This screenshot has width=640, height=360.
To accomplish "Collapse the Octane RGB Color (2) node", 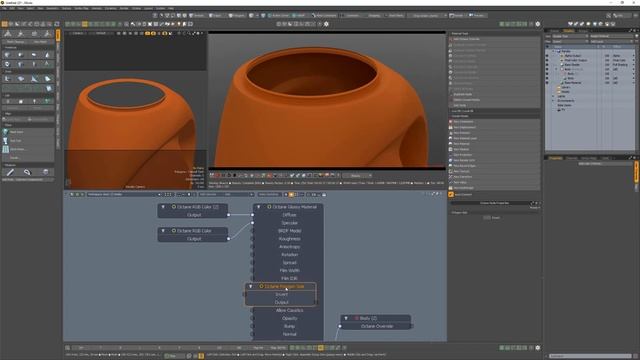I will [x=163, y=207].
